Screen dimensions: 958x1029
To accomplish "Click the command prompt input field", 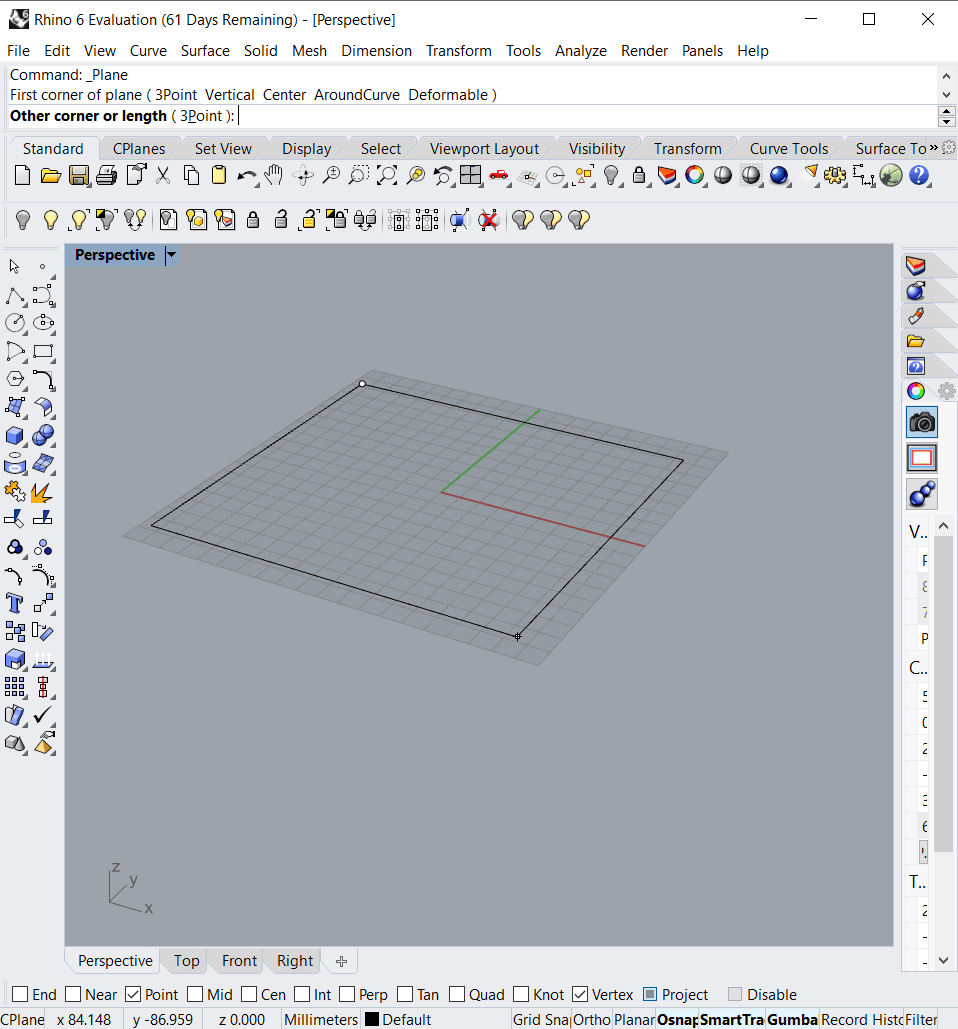I will [x=580, y=116].
